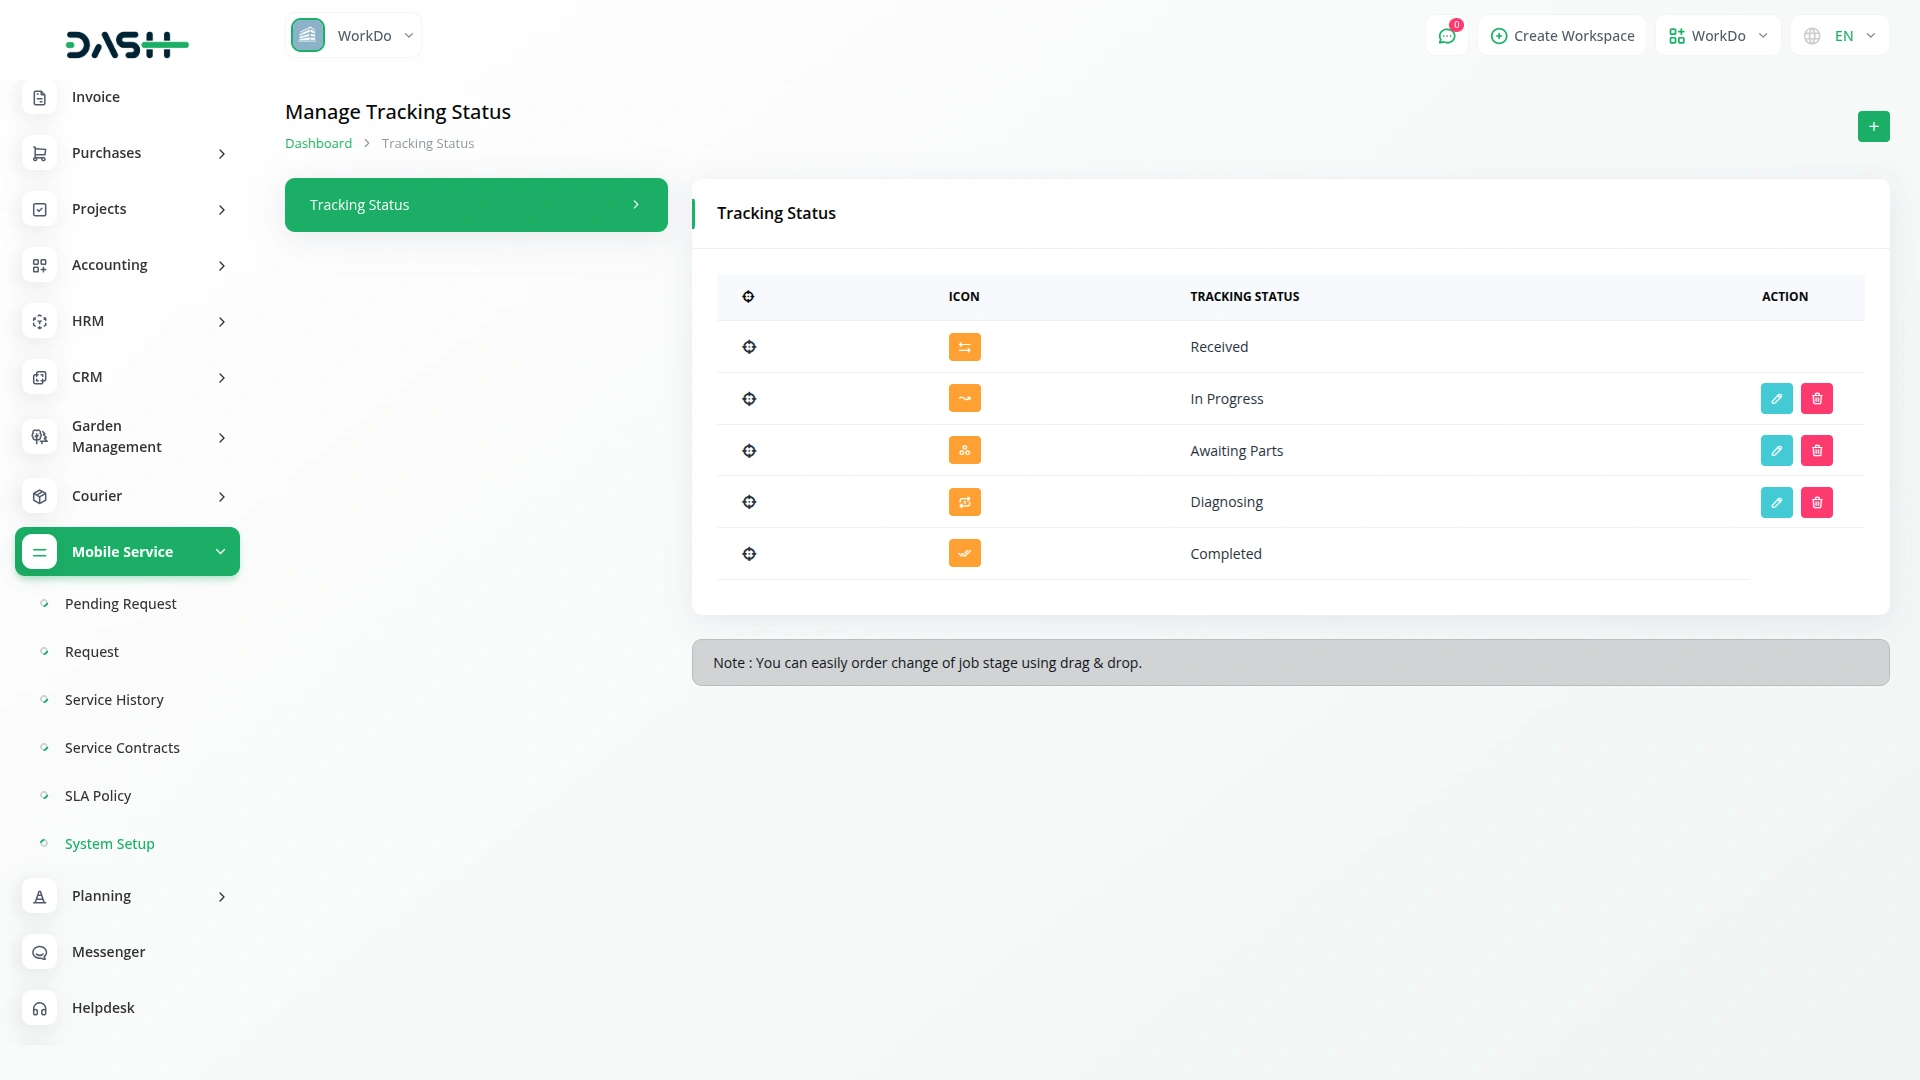Viewport: 1920px width, 1080px height.
Task: Click the ACTION column header
Action: (x=1785, y=297)
